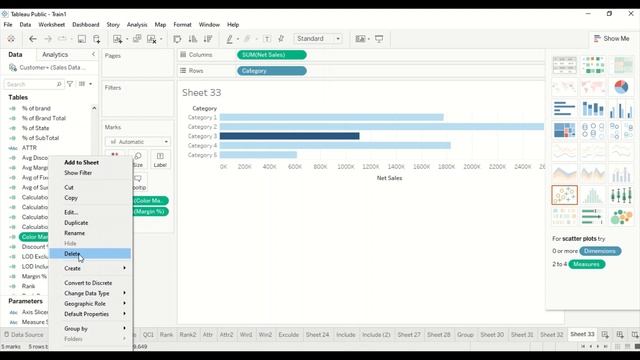Click the Show/Hide Cards toolbar icon

360,39
